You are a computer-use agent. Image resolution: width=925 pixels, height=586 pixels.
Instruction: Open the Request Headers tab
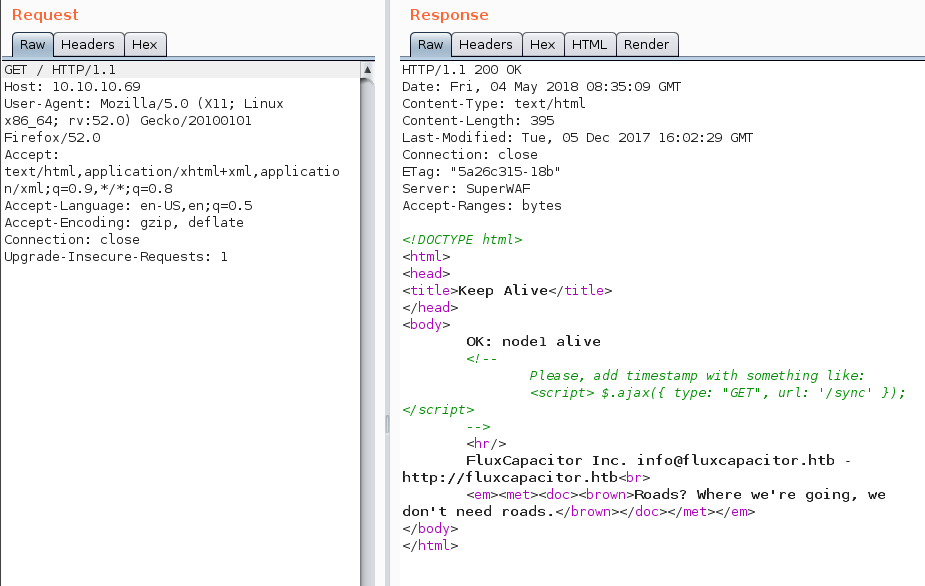[x=88, y=45]
